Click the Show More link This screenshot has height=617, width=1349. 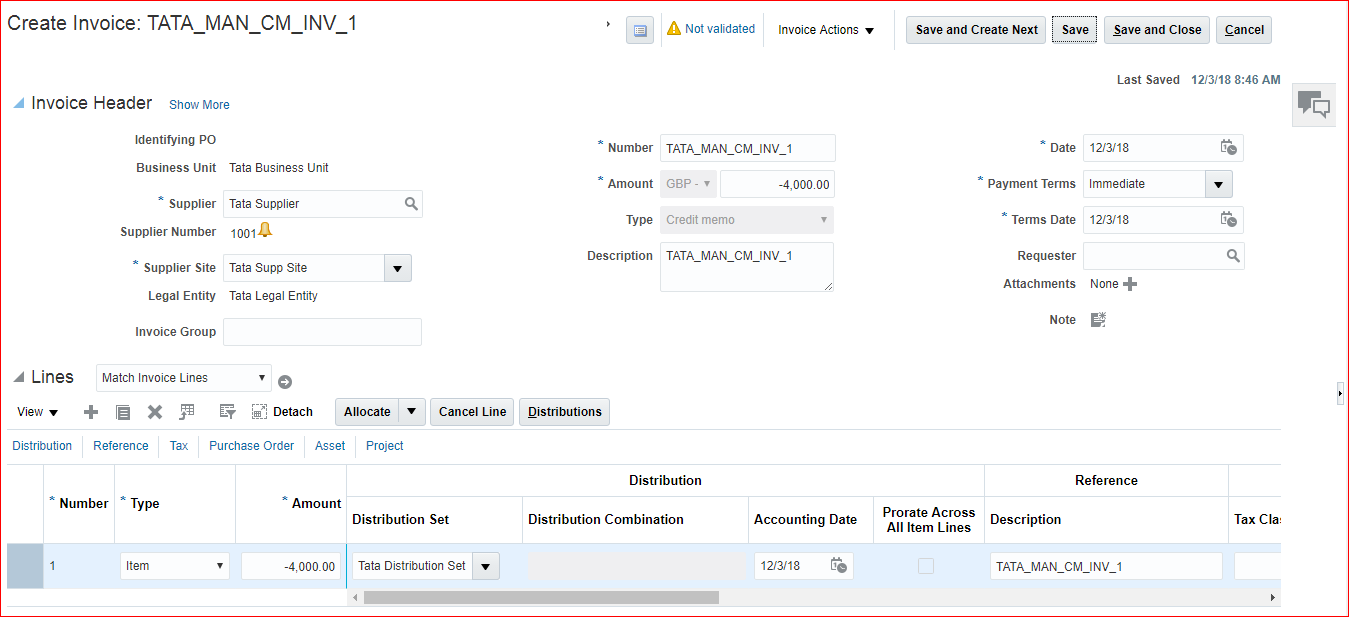(199, 105)
